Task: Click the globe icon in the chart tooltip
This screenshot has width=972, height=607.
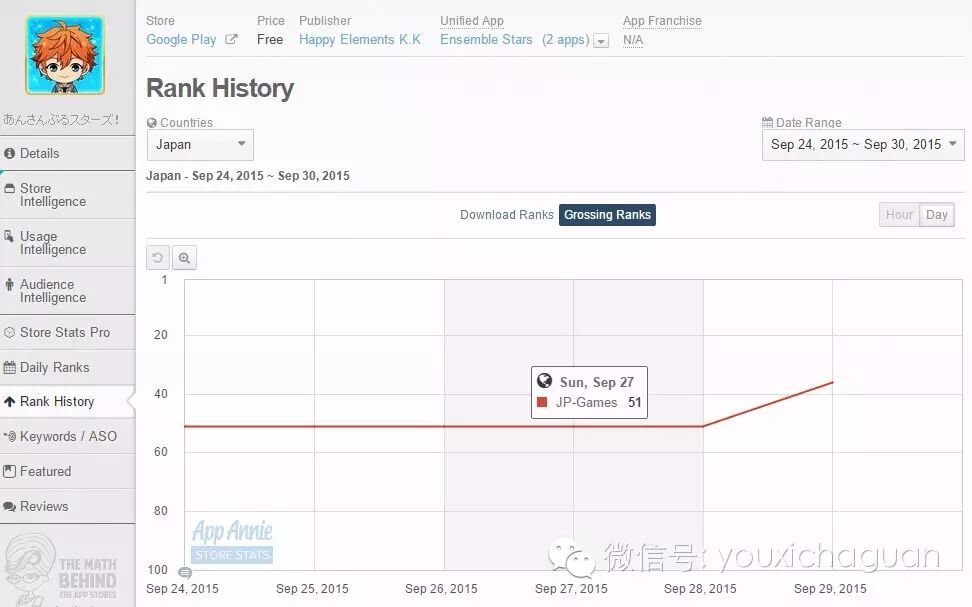Action: [x=544, y=381]
